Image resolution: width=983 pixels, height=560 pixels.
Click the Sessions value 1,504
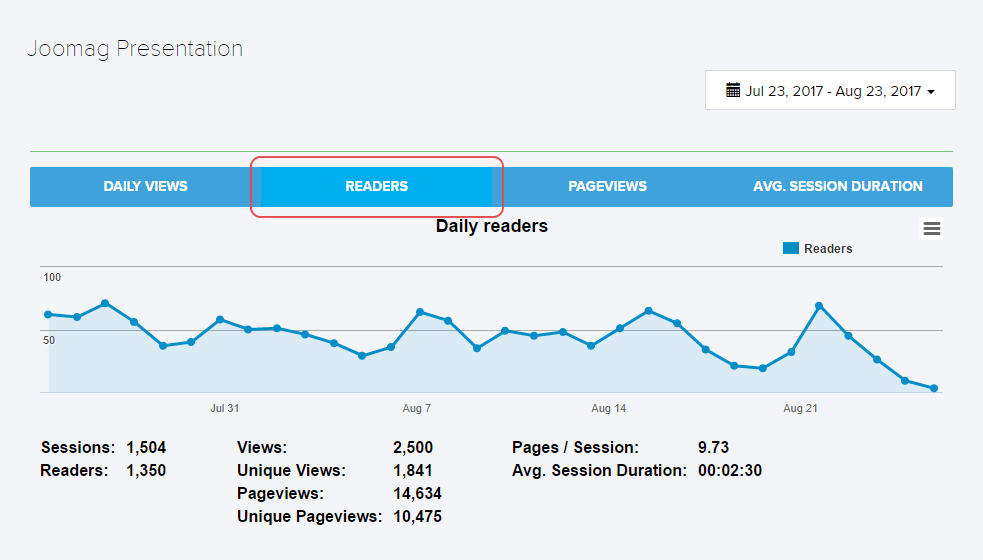click(146, 448)
